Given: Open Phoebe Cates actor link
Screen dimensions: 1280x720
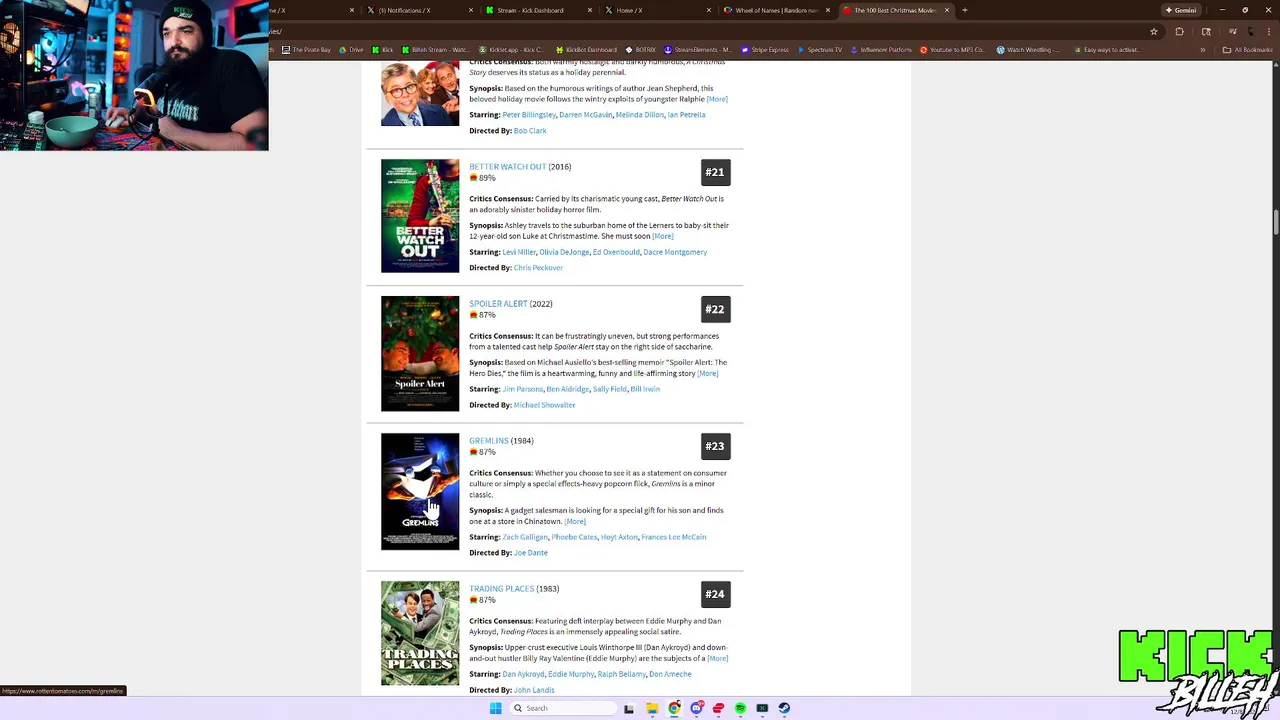Looking at the screenshot, I should pos(574,537).
